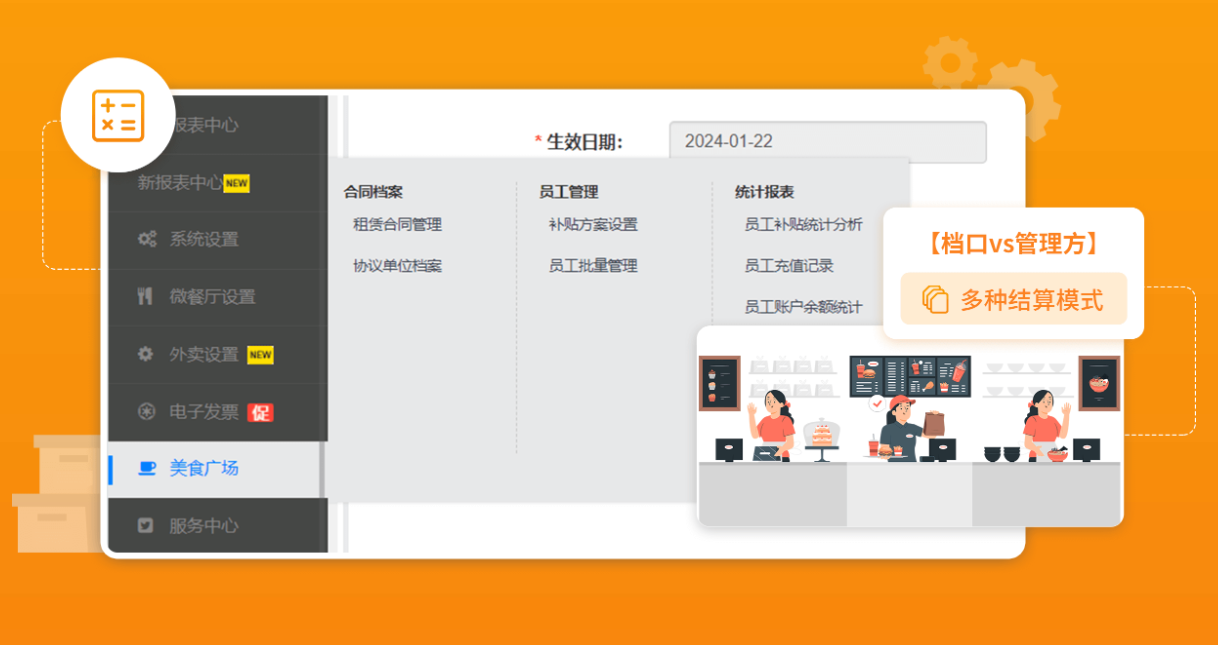Open 员工充值记录 under 统计报表
The height and width of the screenshot is (645, 1218).
(x=788, y=266)
